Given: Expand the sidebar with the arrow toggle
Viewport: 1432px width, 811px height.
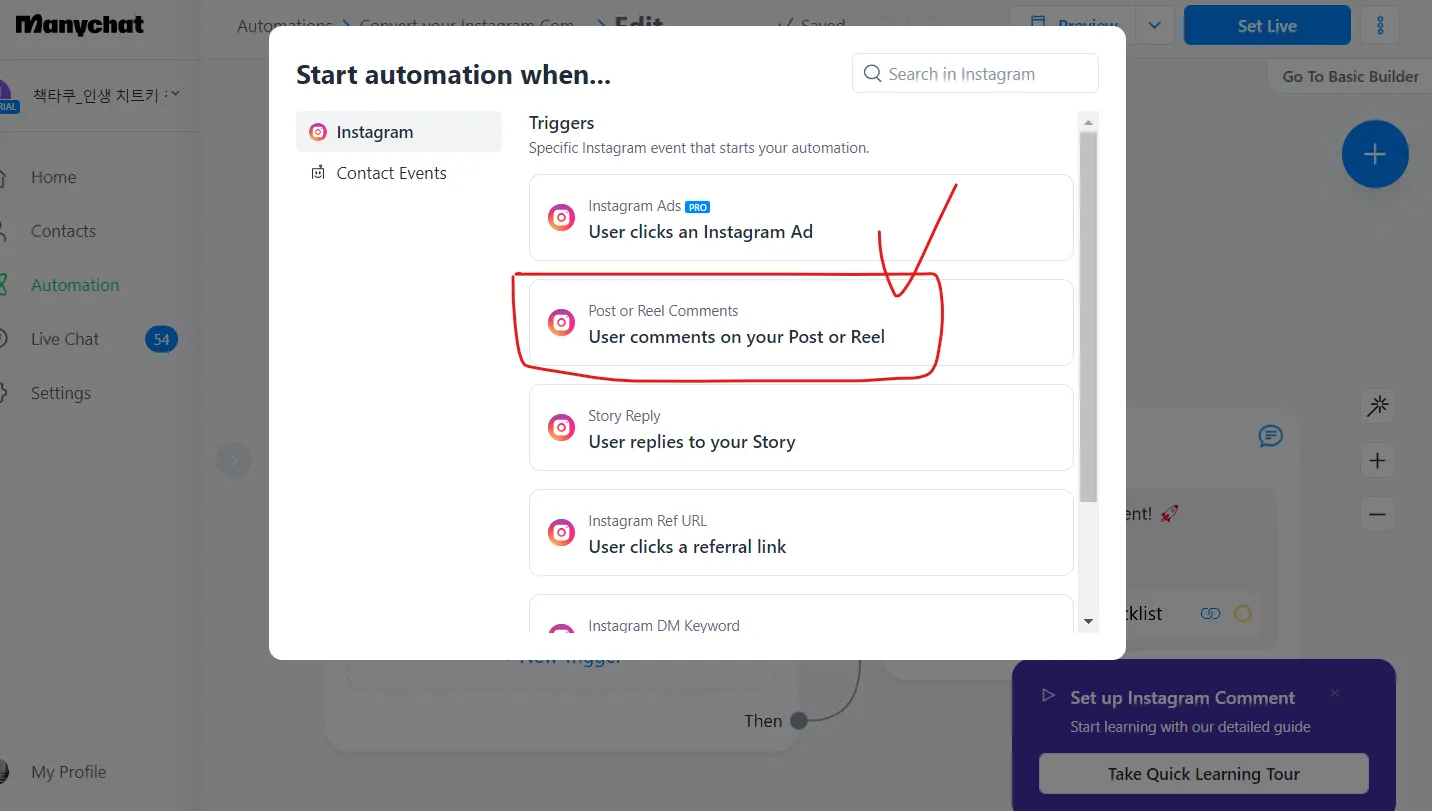Looking at the screenshot, I should click(234, 461).
